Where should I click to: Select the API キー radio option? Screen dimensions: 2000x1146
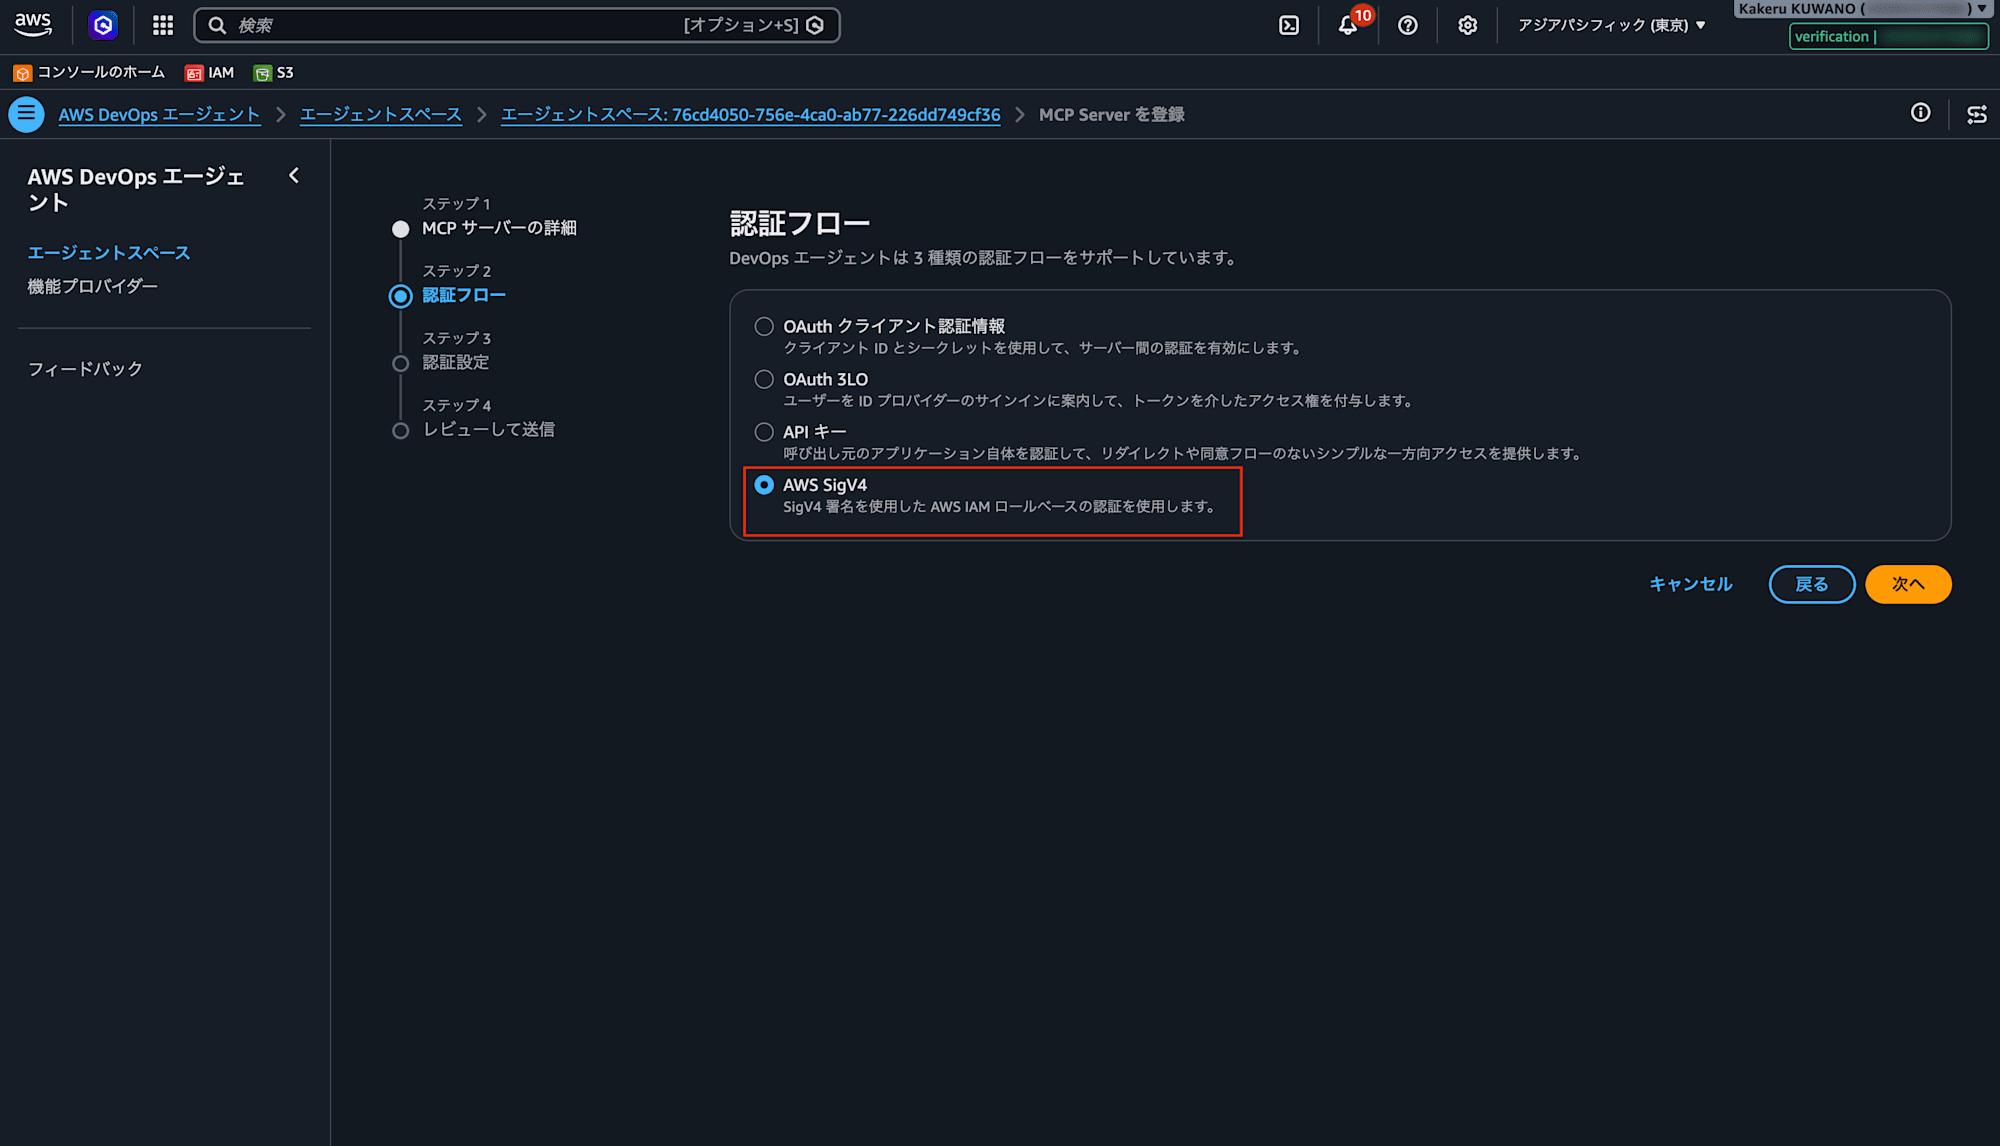coord(764,432)
